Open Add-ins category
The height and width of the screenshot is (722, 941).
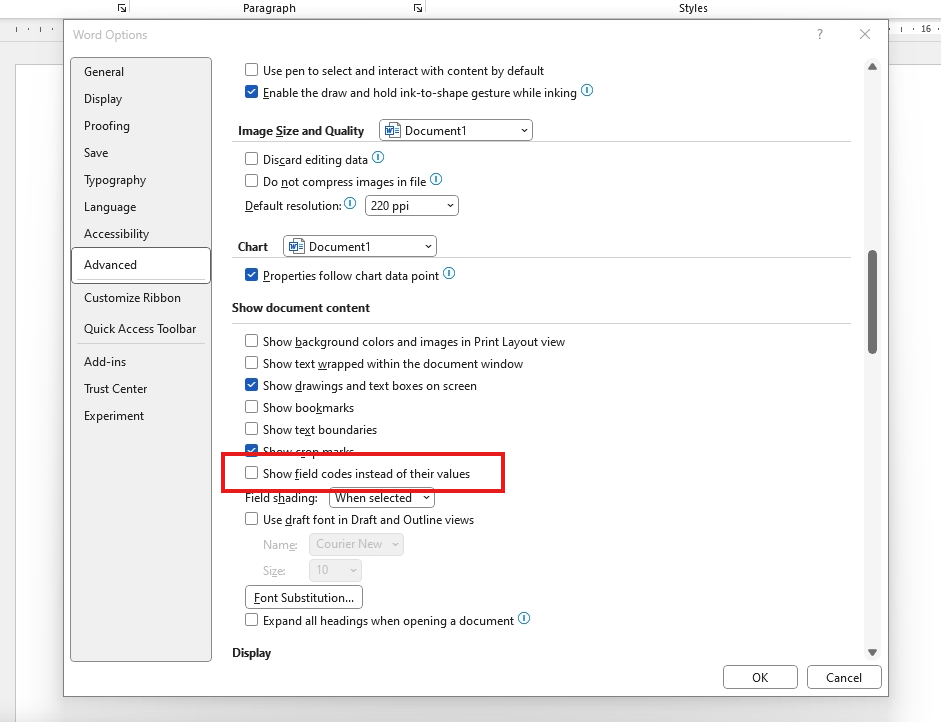click(x=141, y=362)
